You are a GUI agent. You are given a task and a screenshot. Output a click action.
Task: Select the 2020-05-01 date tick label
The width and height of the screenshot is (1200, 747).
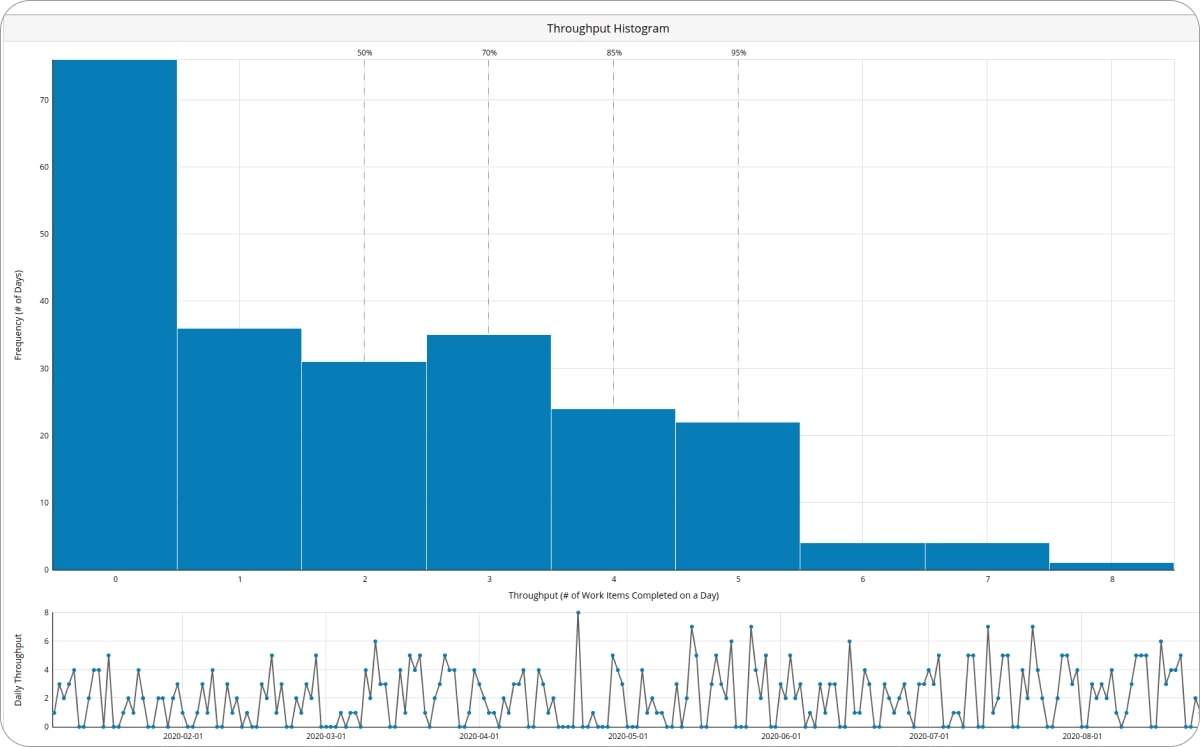click(x=629, y=736)
